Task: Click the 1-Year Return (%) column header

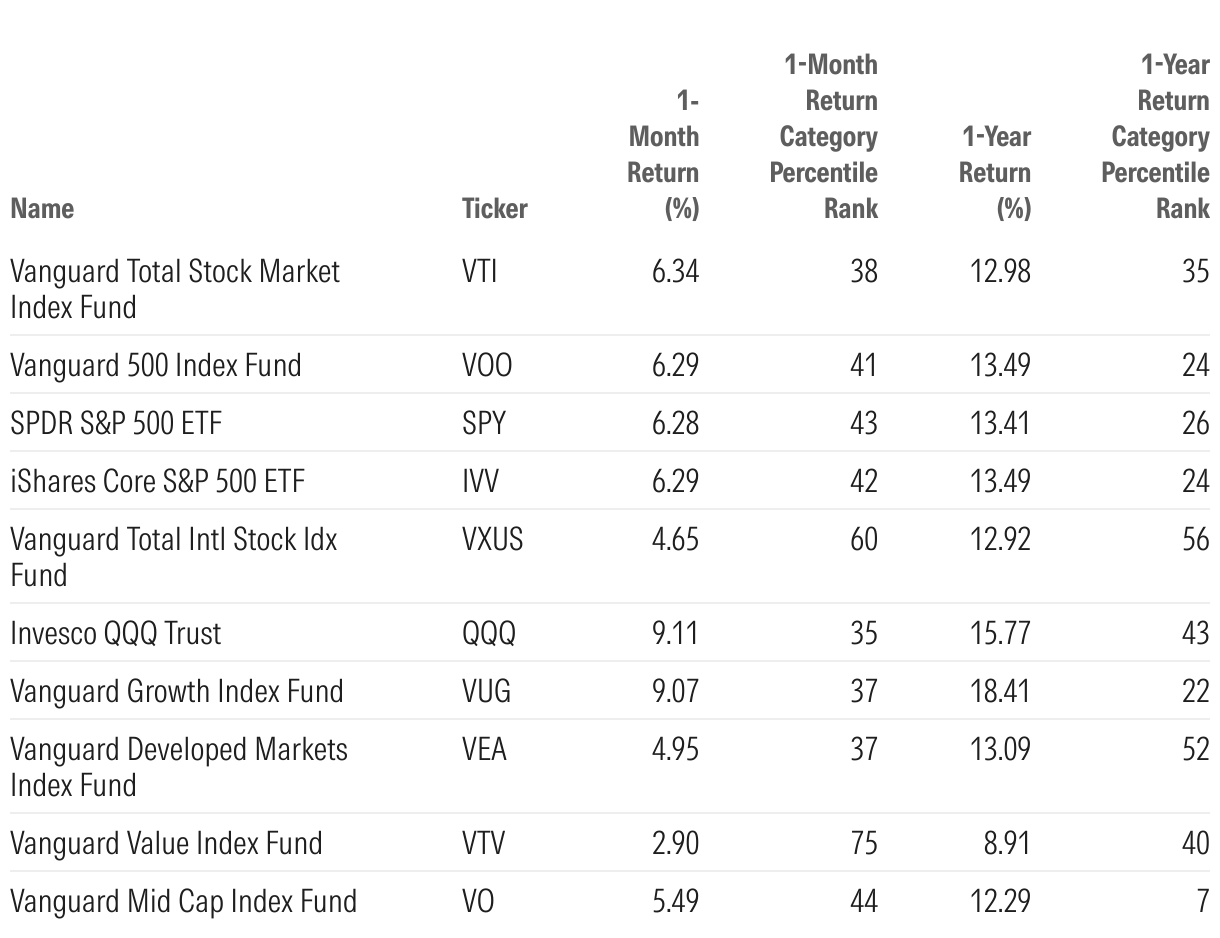Action: (995, 172)
